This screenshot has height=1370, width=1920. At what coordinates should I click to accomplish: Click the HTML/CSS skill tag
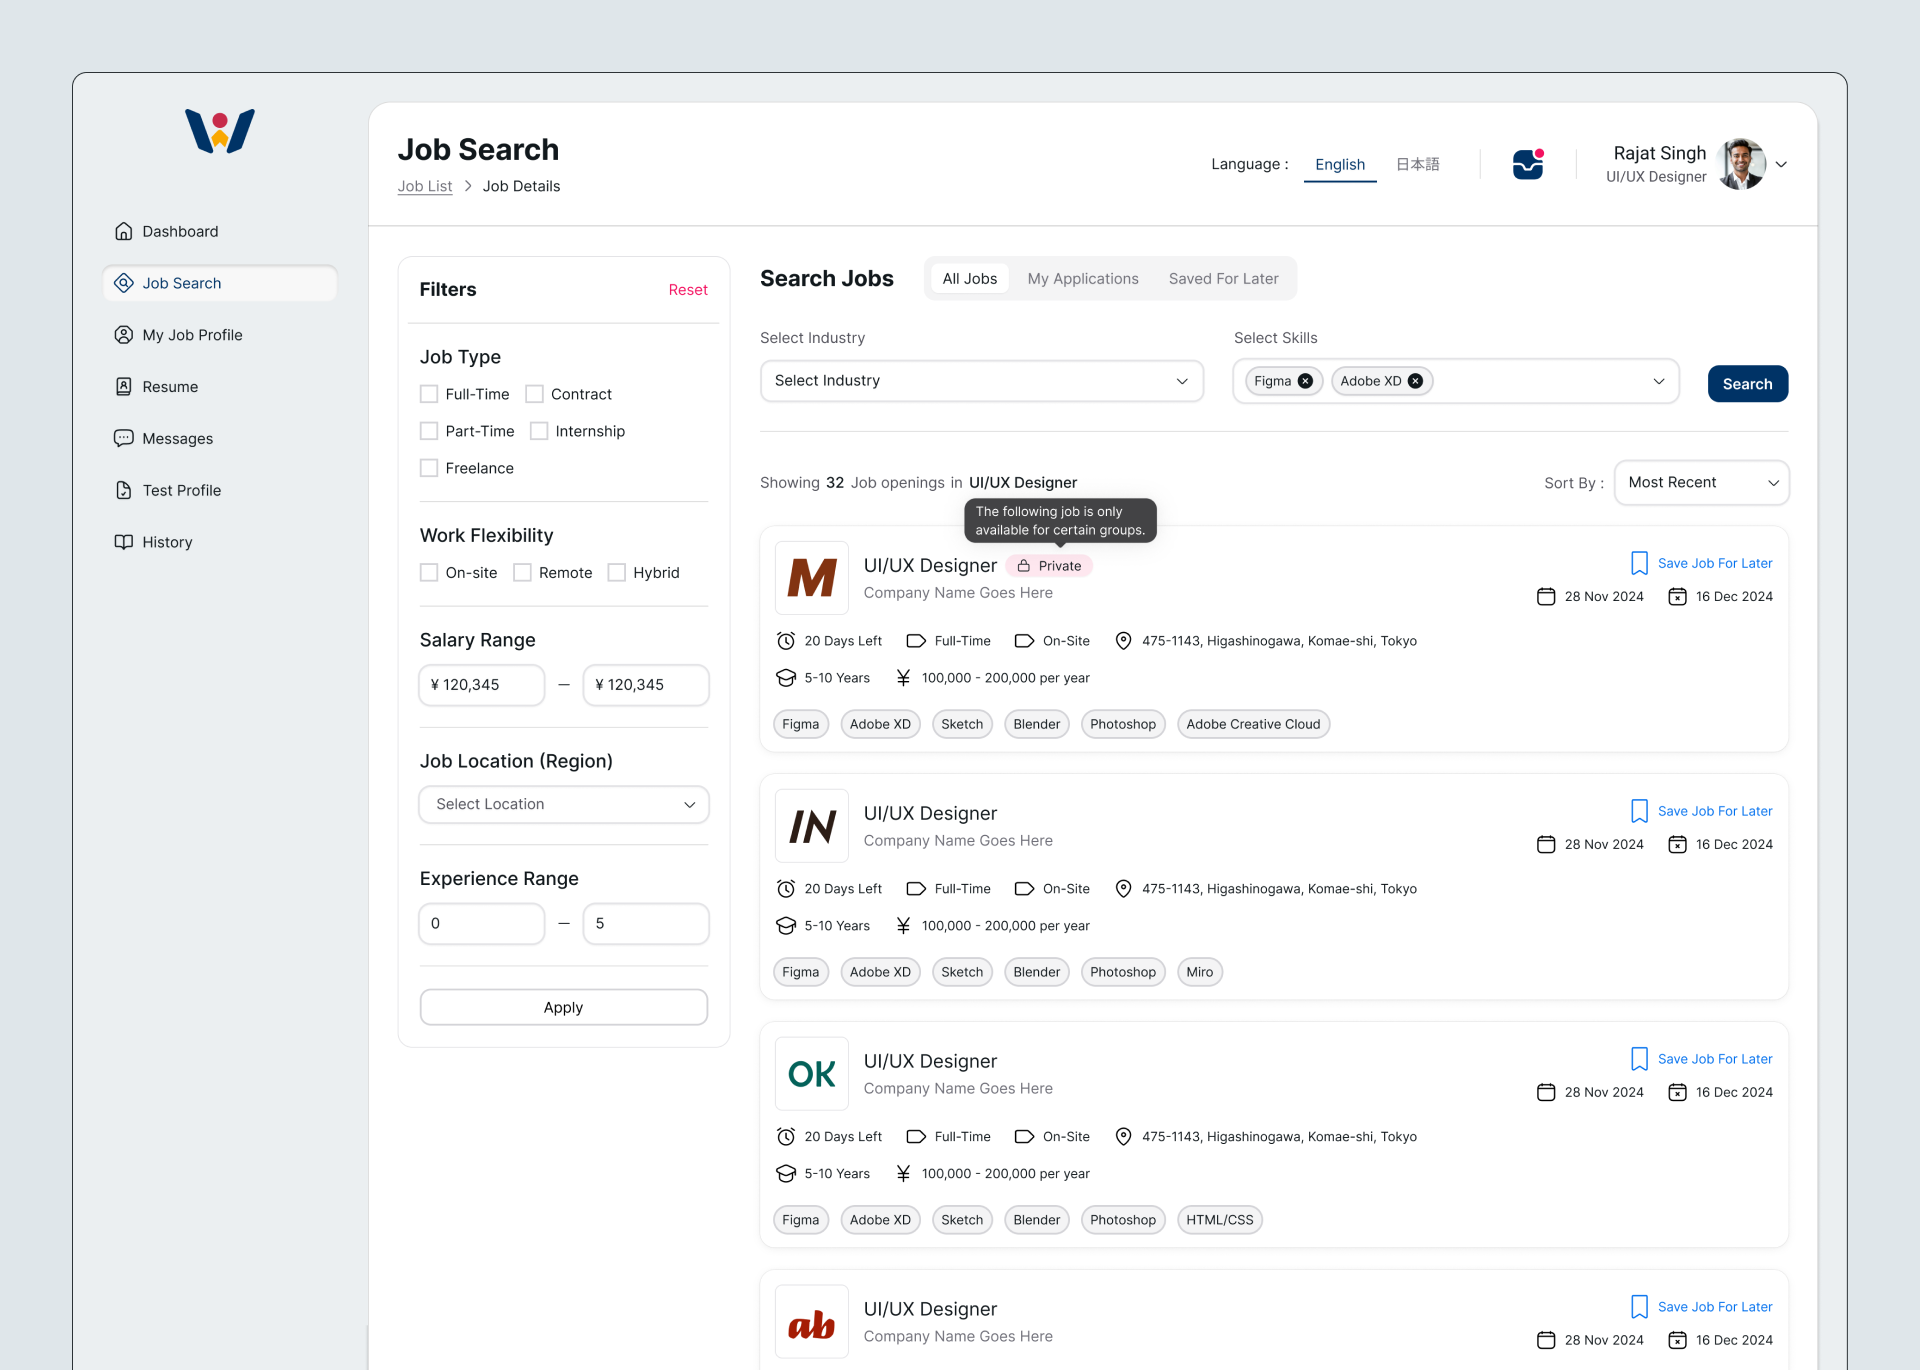click(x=1219, y=1220)
